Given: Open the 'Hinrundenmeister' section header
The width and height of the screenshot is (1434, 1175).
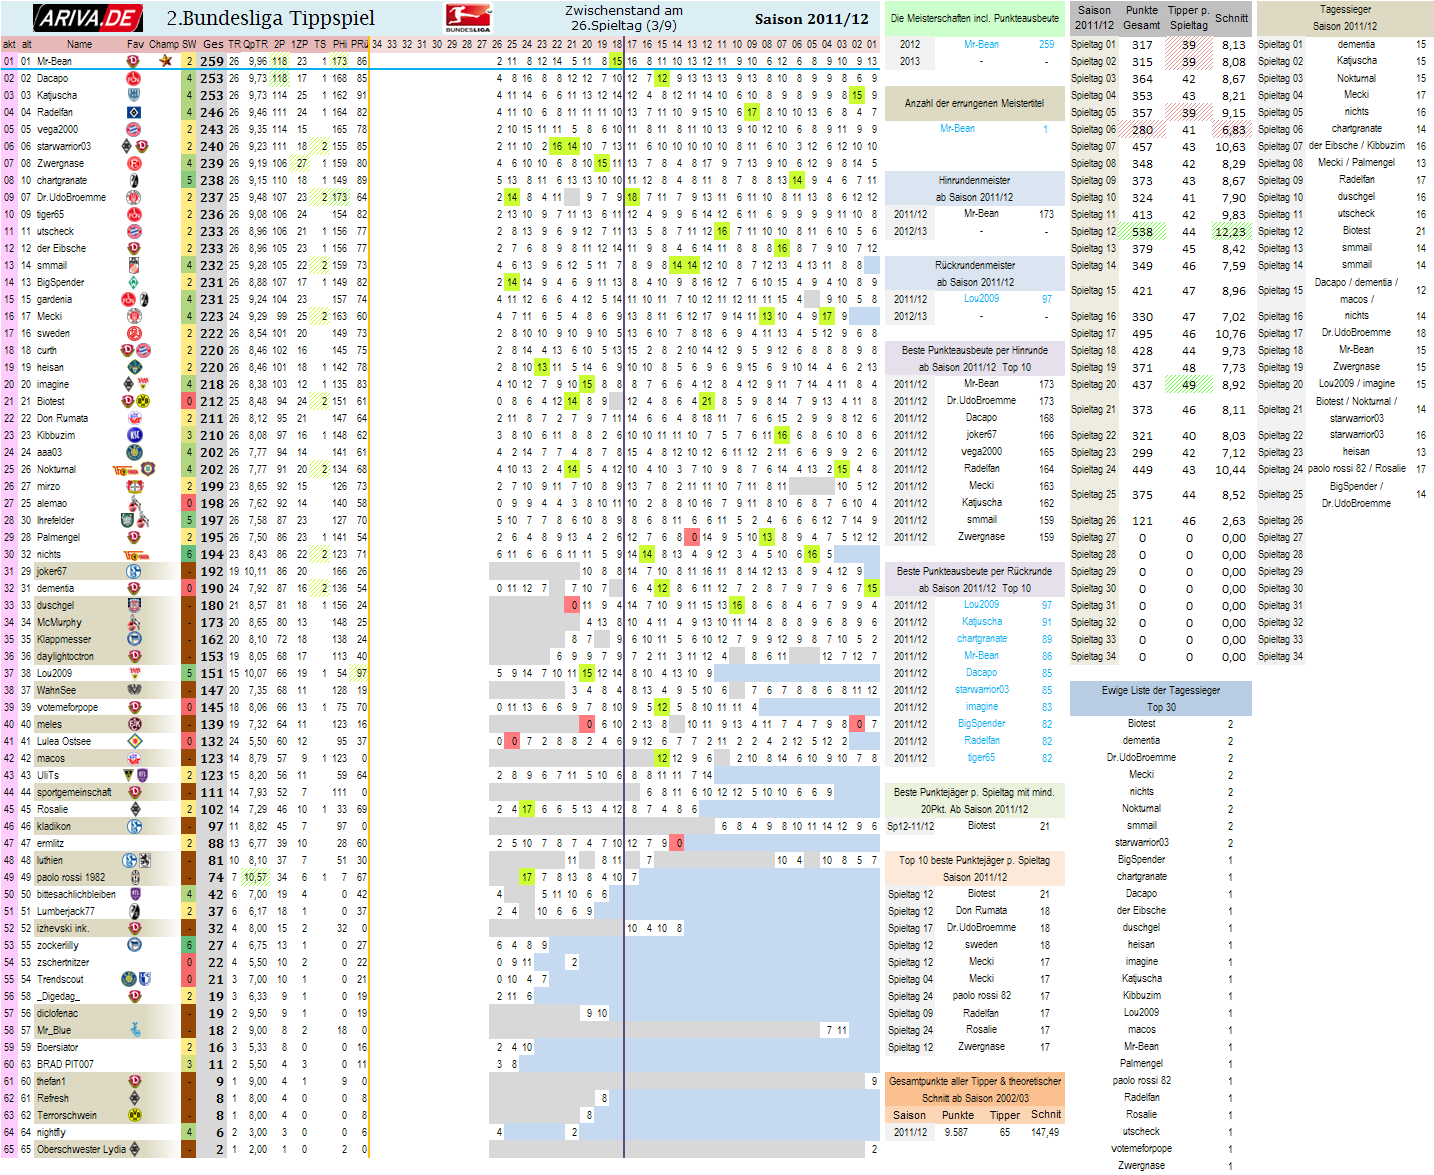Looking at the screenshot, I should [974, 189].
